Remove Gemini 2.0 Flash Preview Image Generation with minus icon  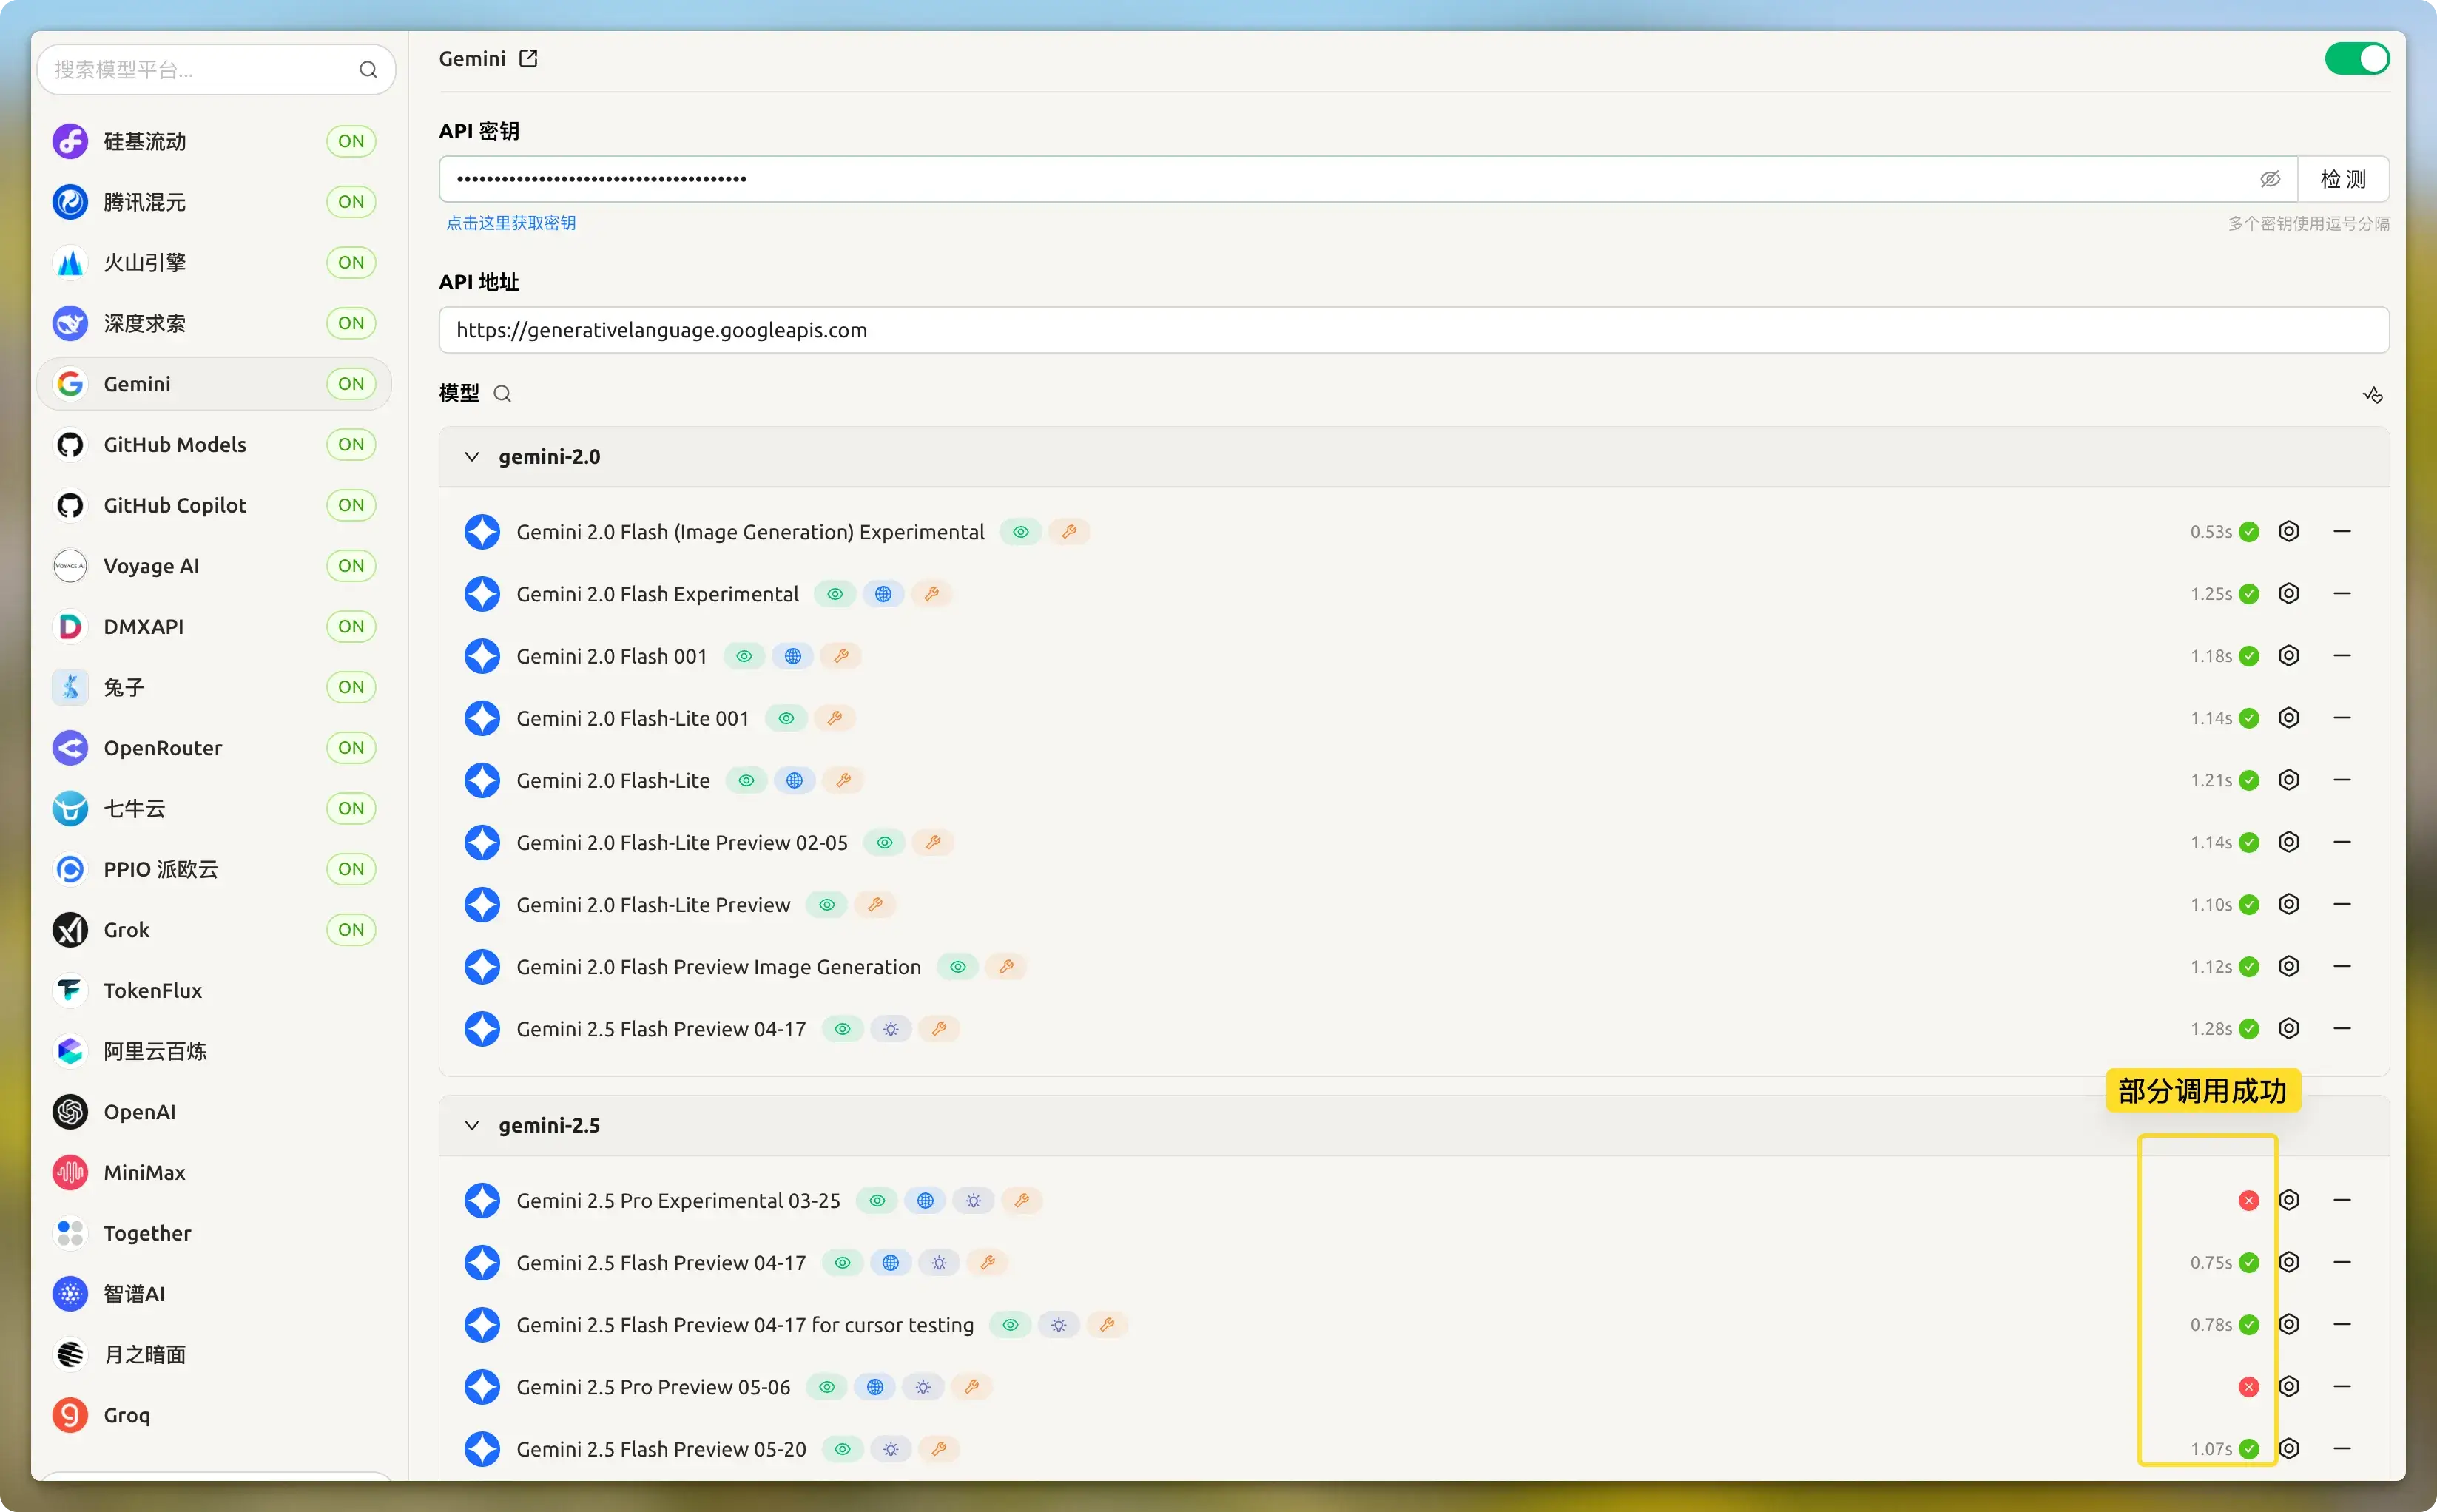(x=2343, y=966)
